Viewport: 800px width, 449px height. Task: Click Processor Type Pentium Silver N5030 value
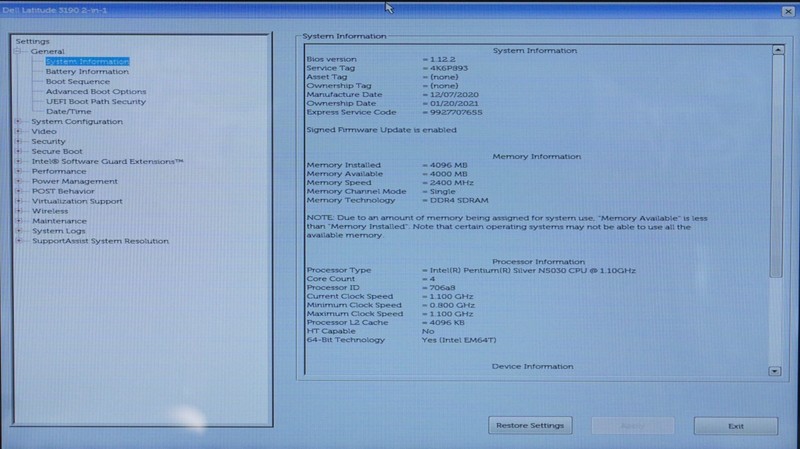(533, 270)
